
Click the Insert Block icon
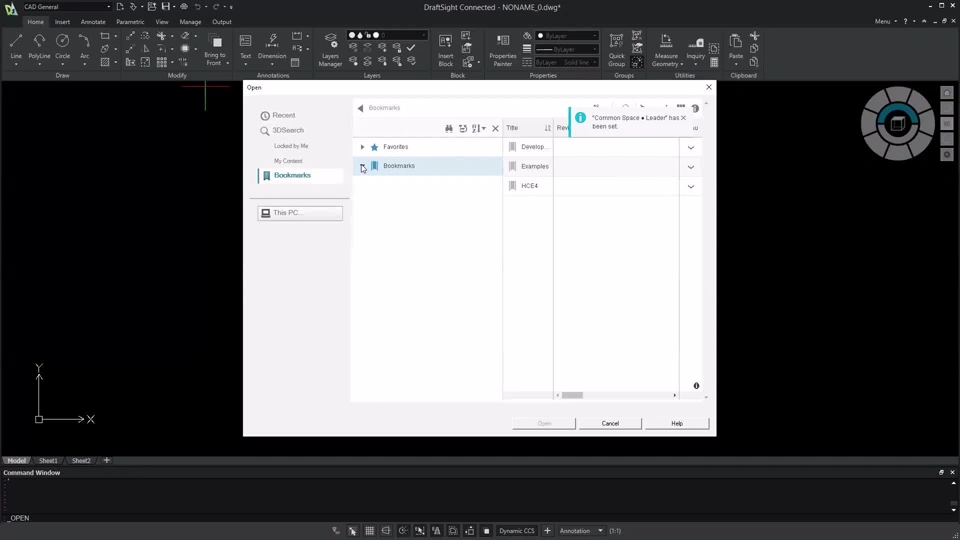(446, 50)
